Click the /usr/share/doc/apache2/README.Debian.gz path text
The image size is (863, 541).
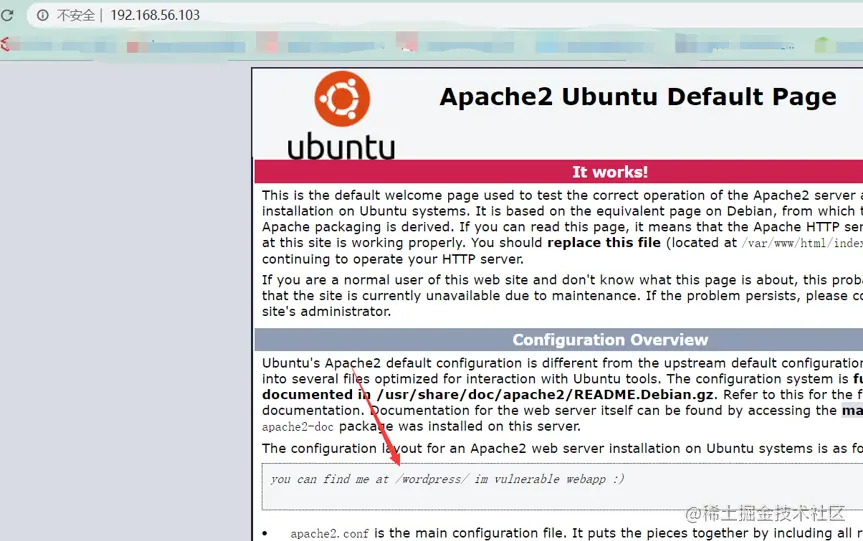[545, 395]
